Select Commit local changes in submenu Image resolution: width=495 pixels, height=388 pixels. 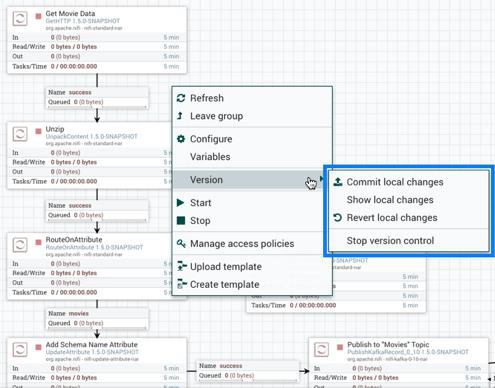(409, 182)
